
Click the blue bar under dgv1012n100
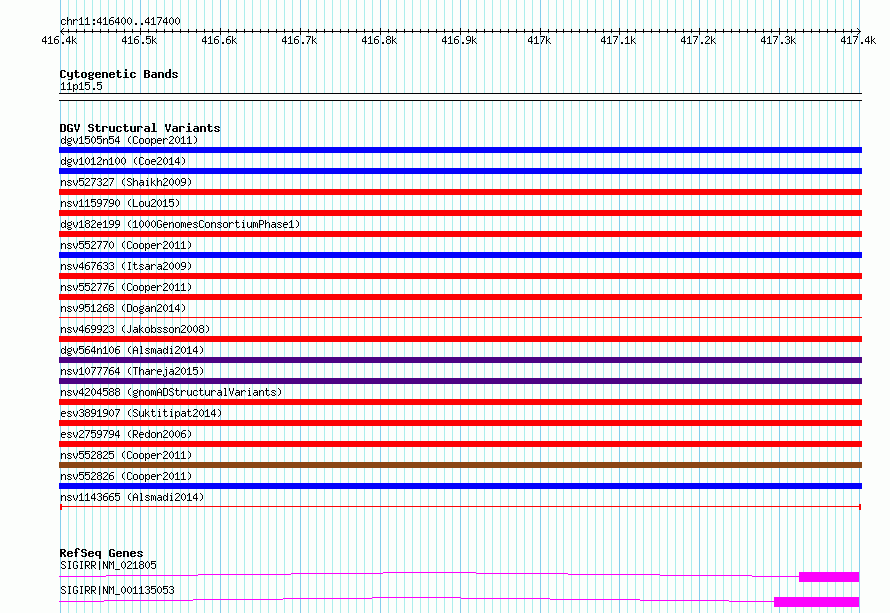tap(460, 171)
